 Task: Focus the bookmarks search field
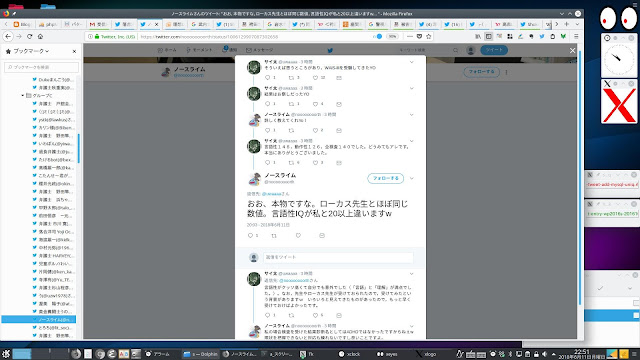coord(41,67)
